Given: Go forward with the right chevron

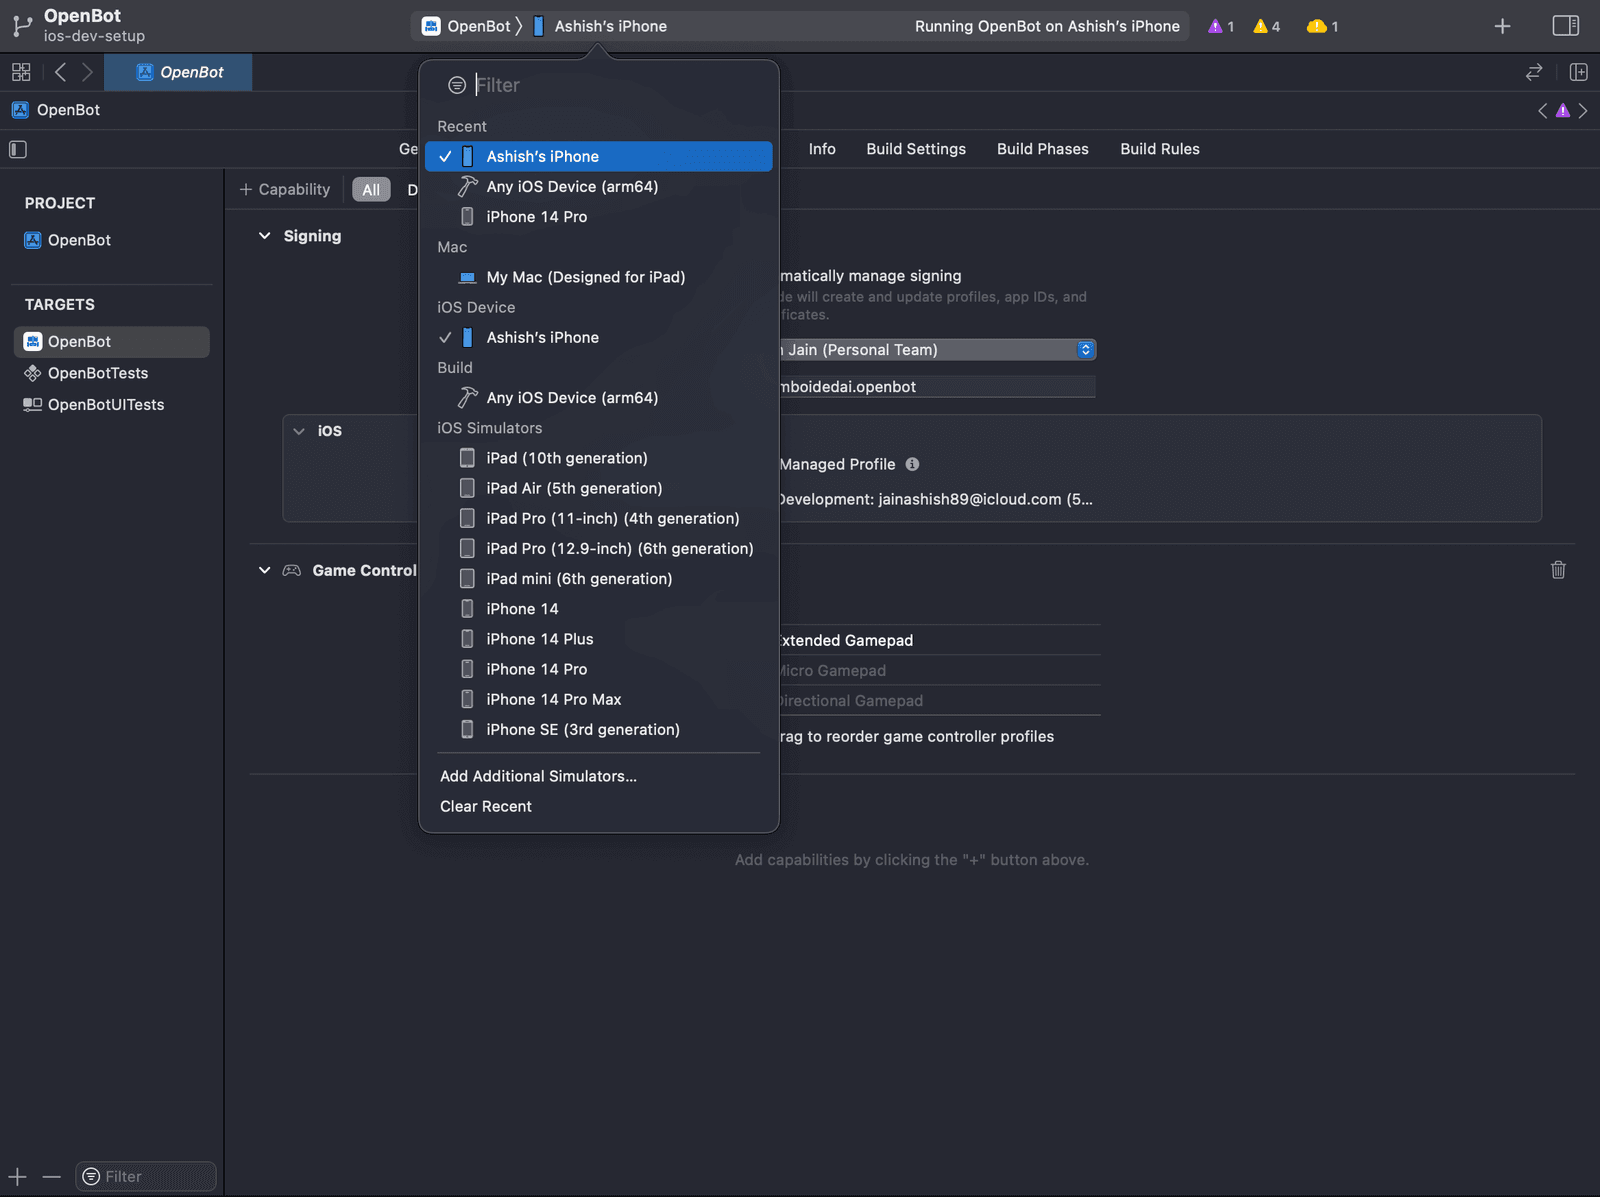Looking at the screenshot, I should (87, 72).
